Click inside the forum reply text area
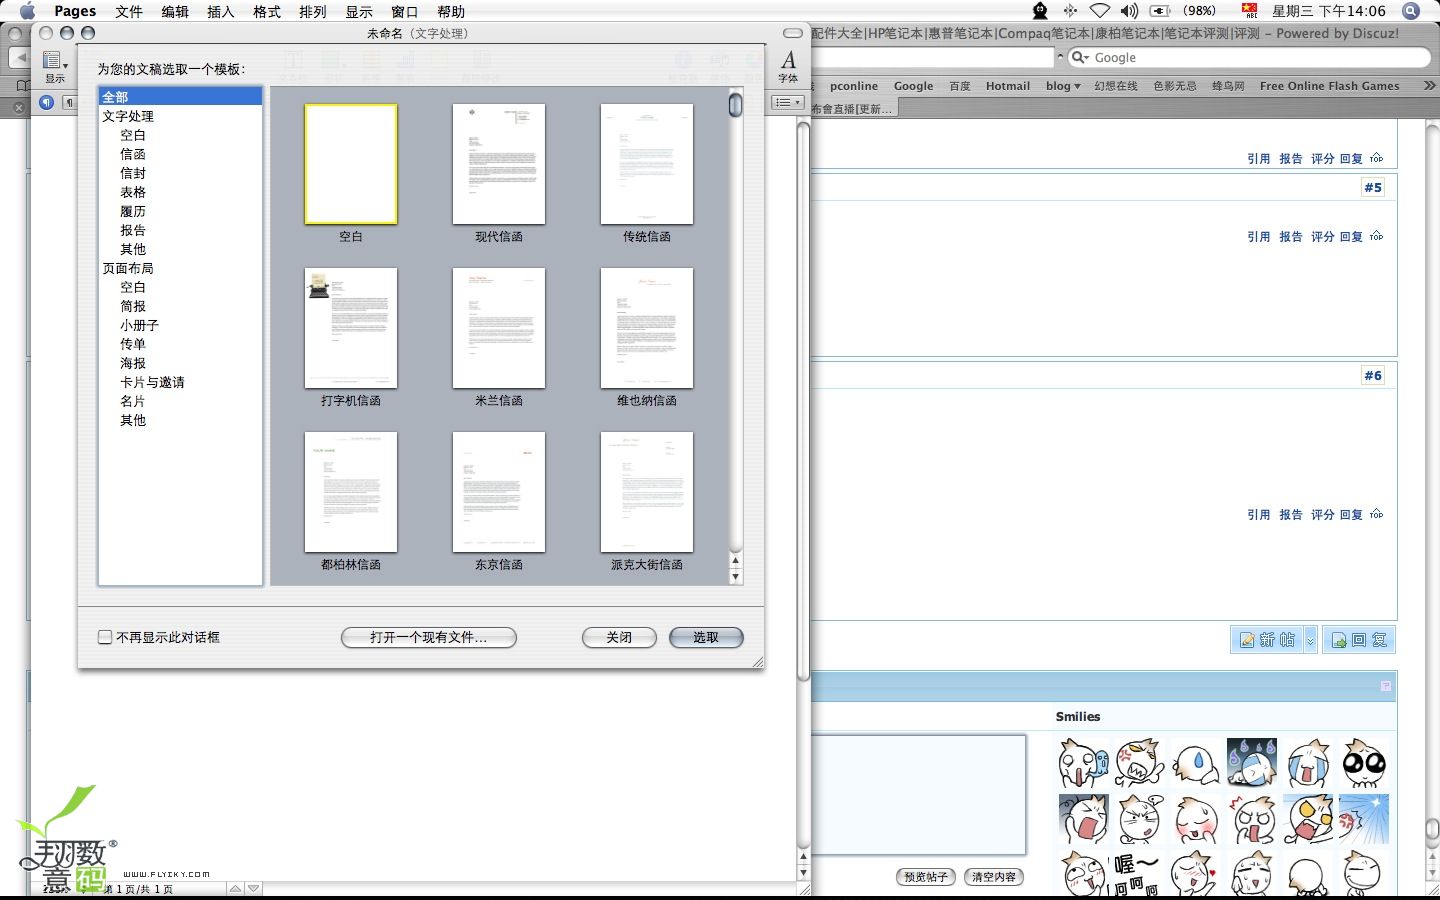 (x=918, y=795)
